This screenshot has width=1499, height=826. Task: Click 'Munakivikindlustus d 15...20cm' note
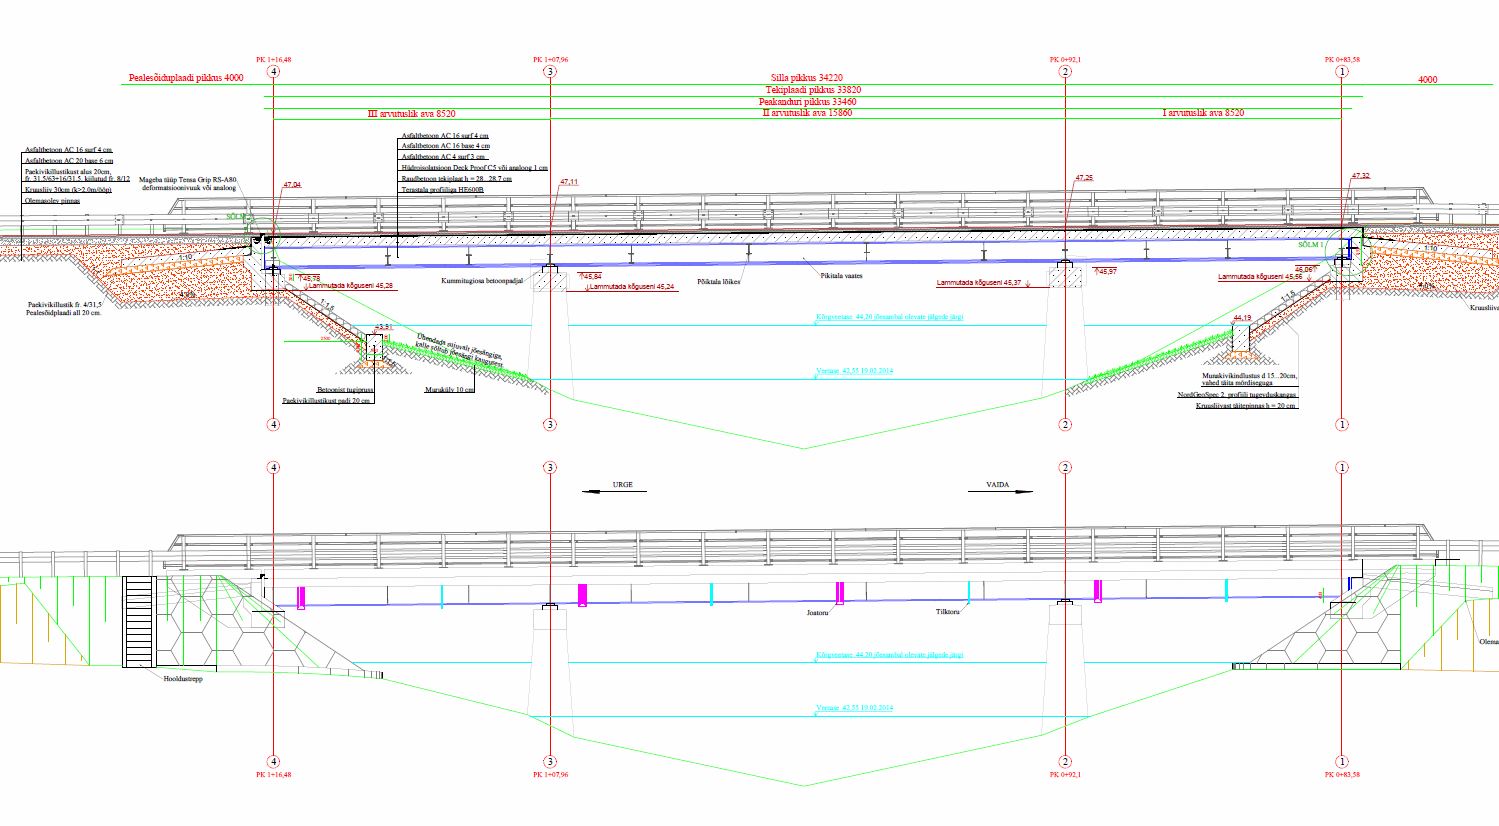point(1251,377)
